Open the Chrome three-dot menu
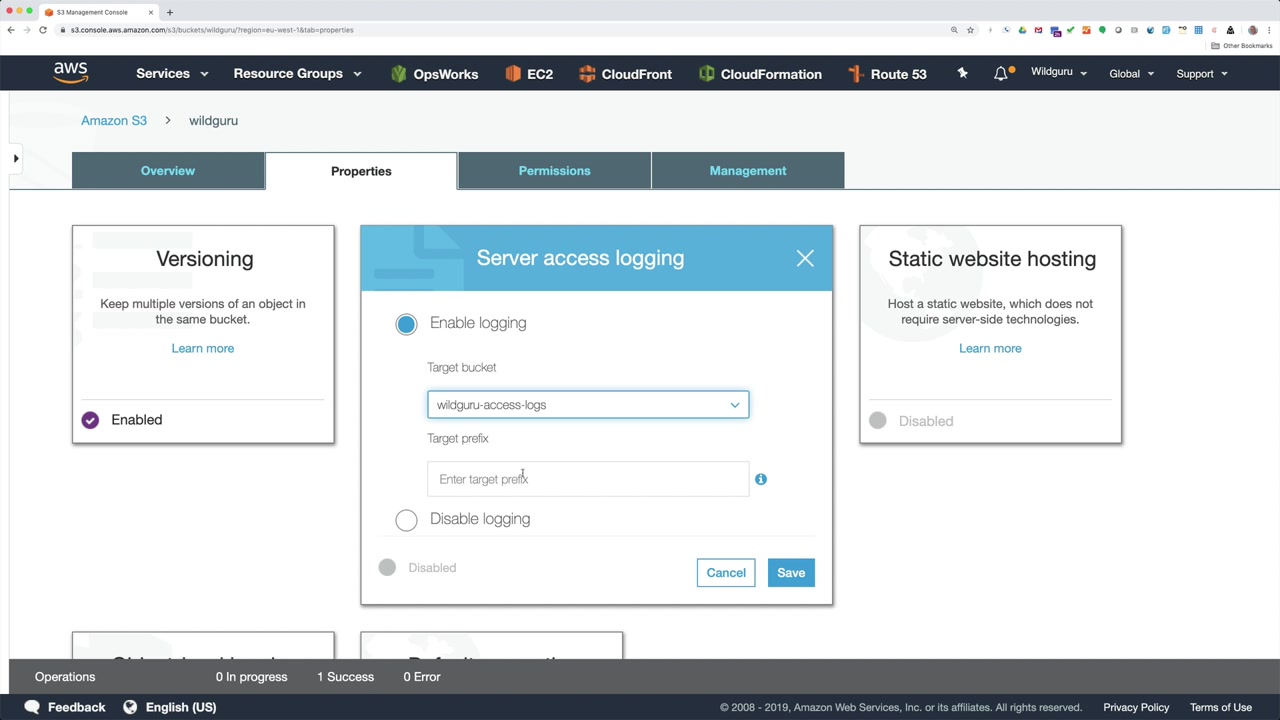This screenshot has height=720, width=1280. point(1270,30)
